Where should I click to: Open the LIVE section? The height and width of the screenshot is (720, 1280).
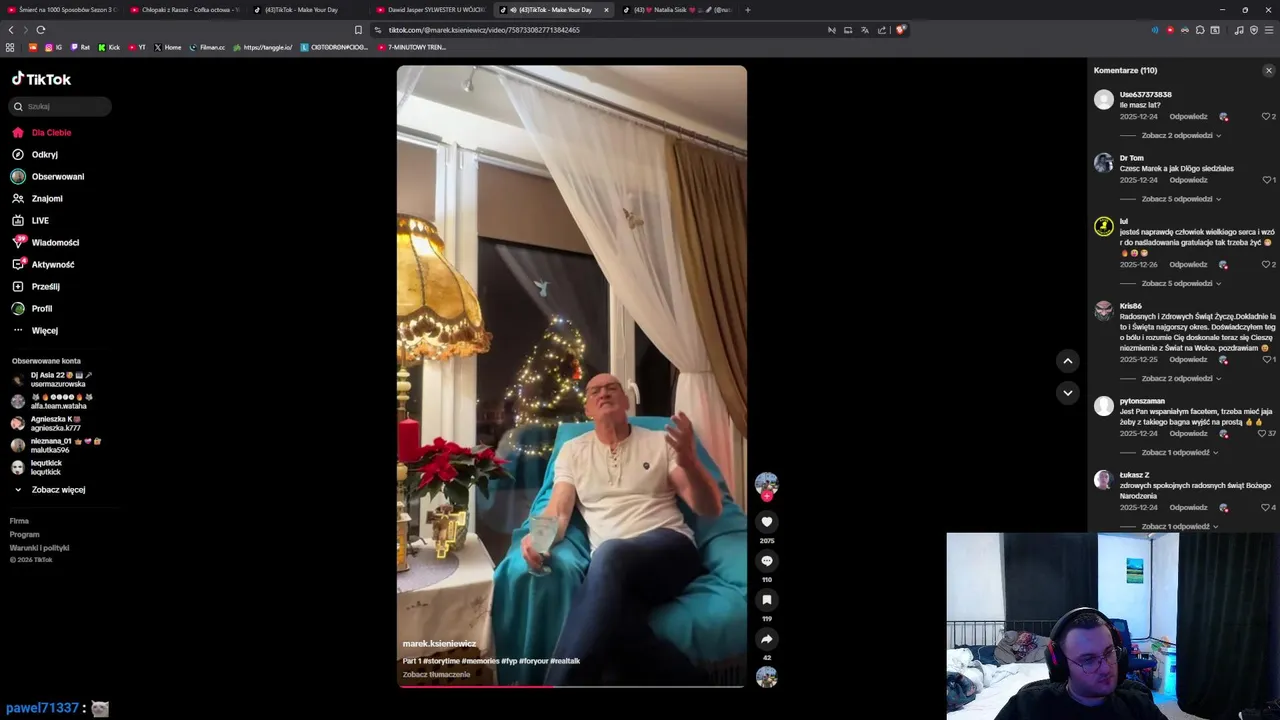point(31,221)
